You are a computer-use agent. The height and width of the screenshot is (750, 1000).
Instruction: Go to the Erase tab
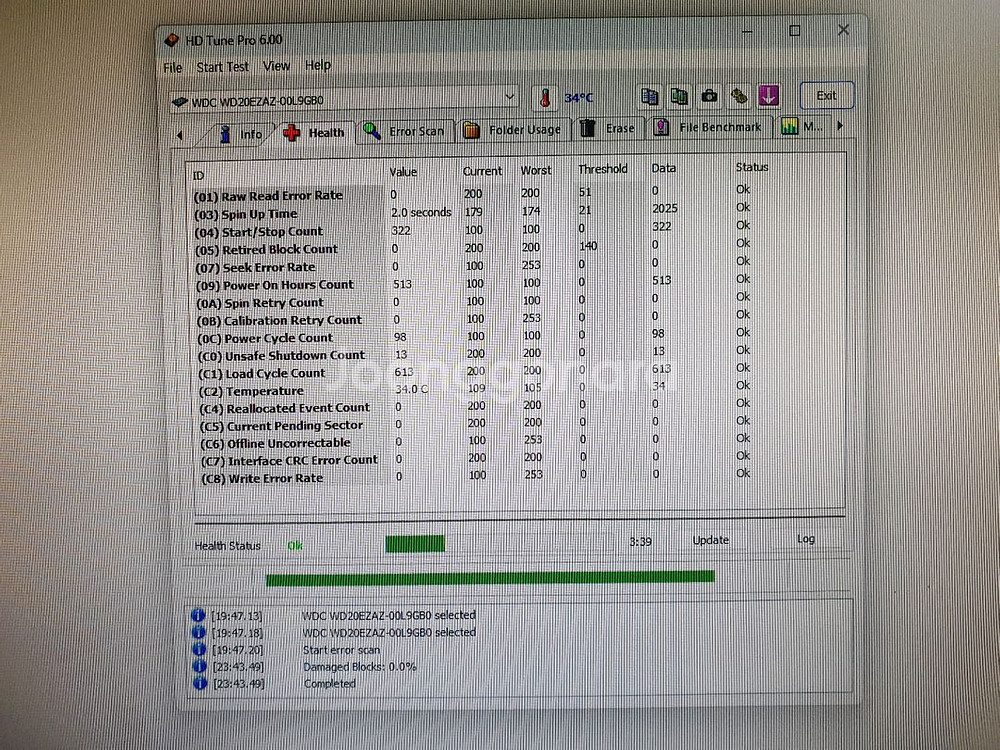pos(608,128)
